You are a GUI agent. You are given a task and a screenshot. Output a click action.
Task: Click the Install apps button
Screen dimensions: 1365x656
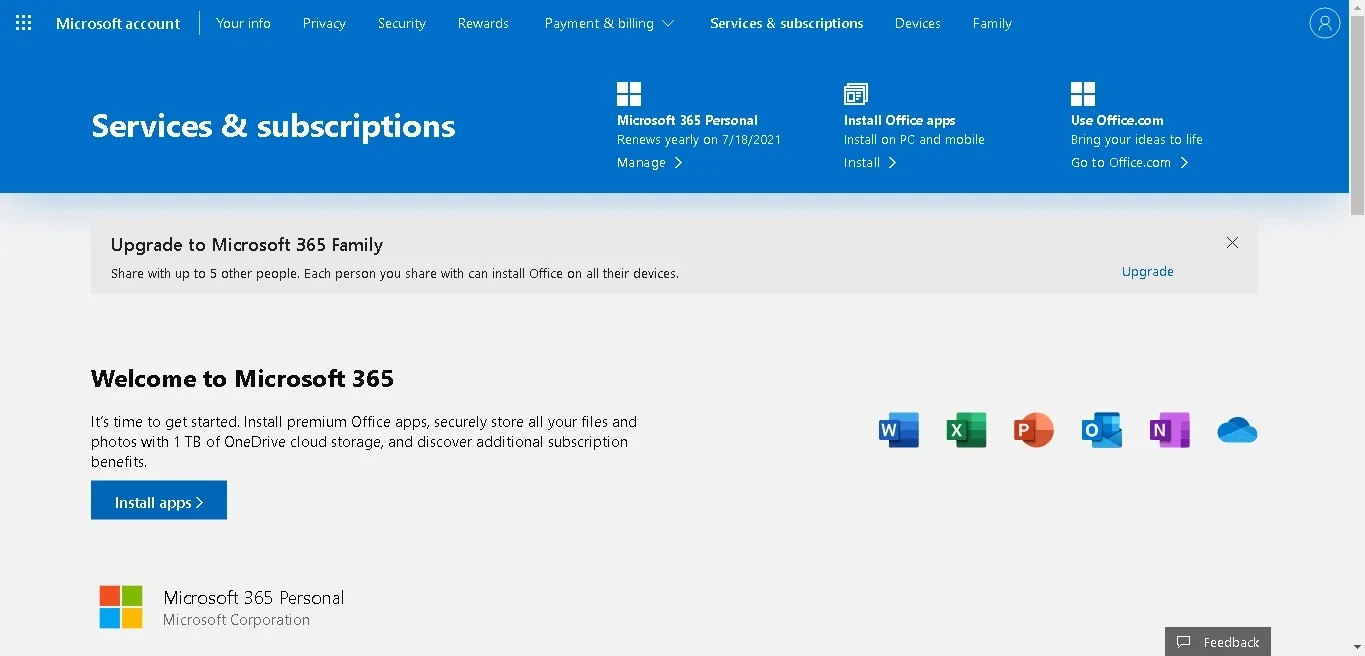point(159,500)
